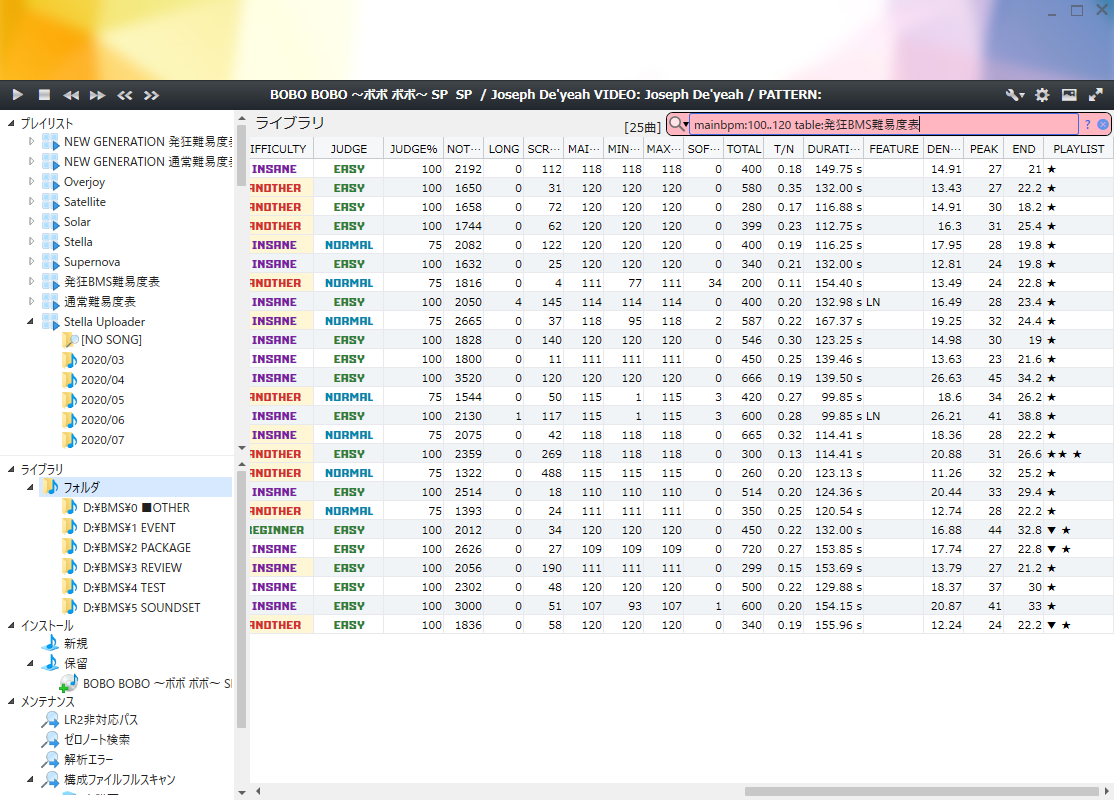1114x800 pixels.
Task: Open LR2非対応パス maintenance search
Action: [x=101, y=720]
